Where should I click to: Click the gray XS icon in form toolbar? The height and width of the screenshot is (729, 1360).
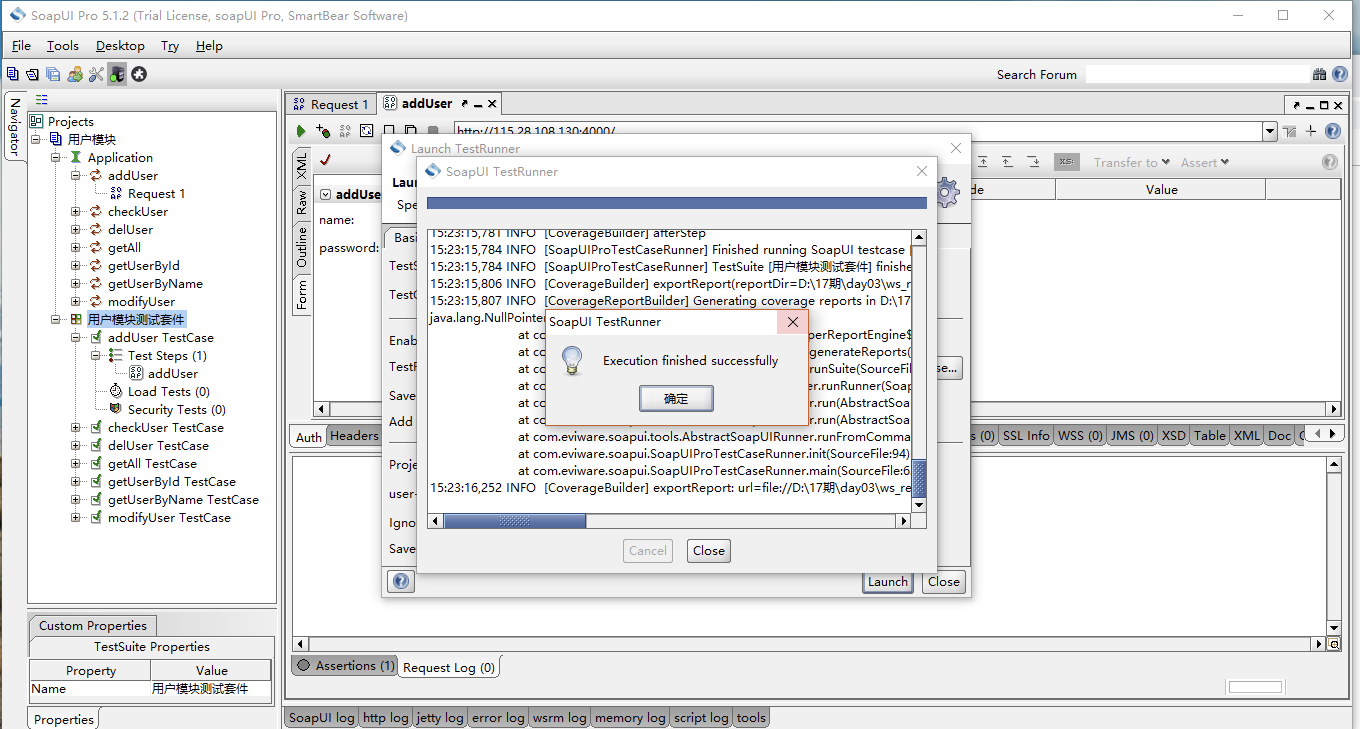(x=1067, y=162)
